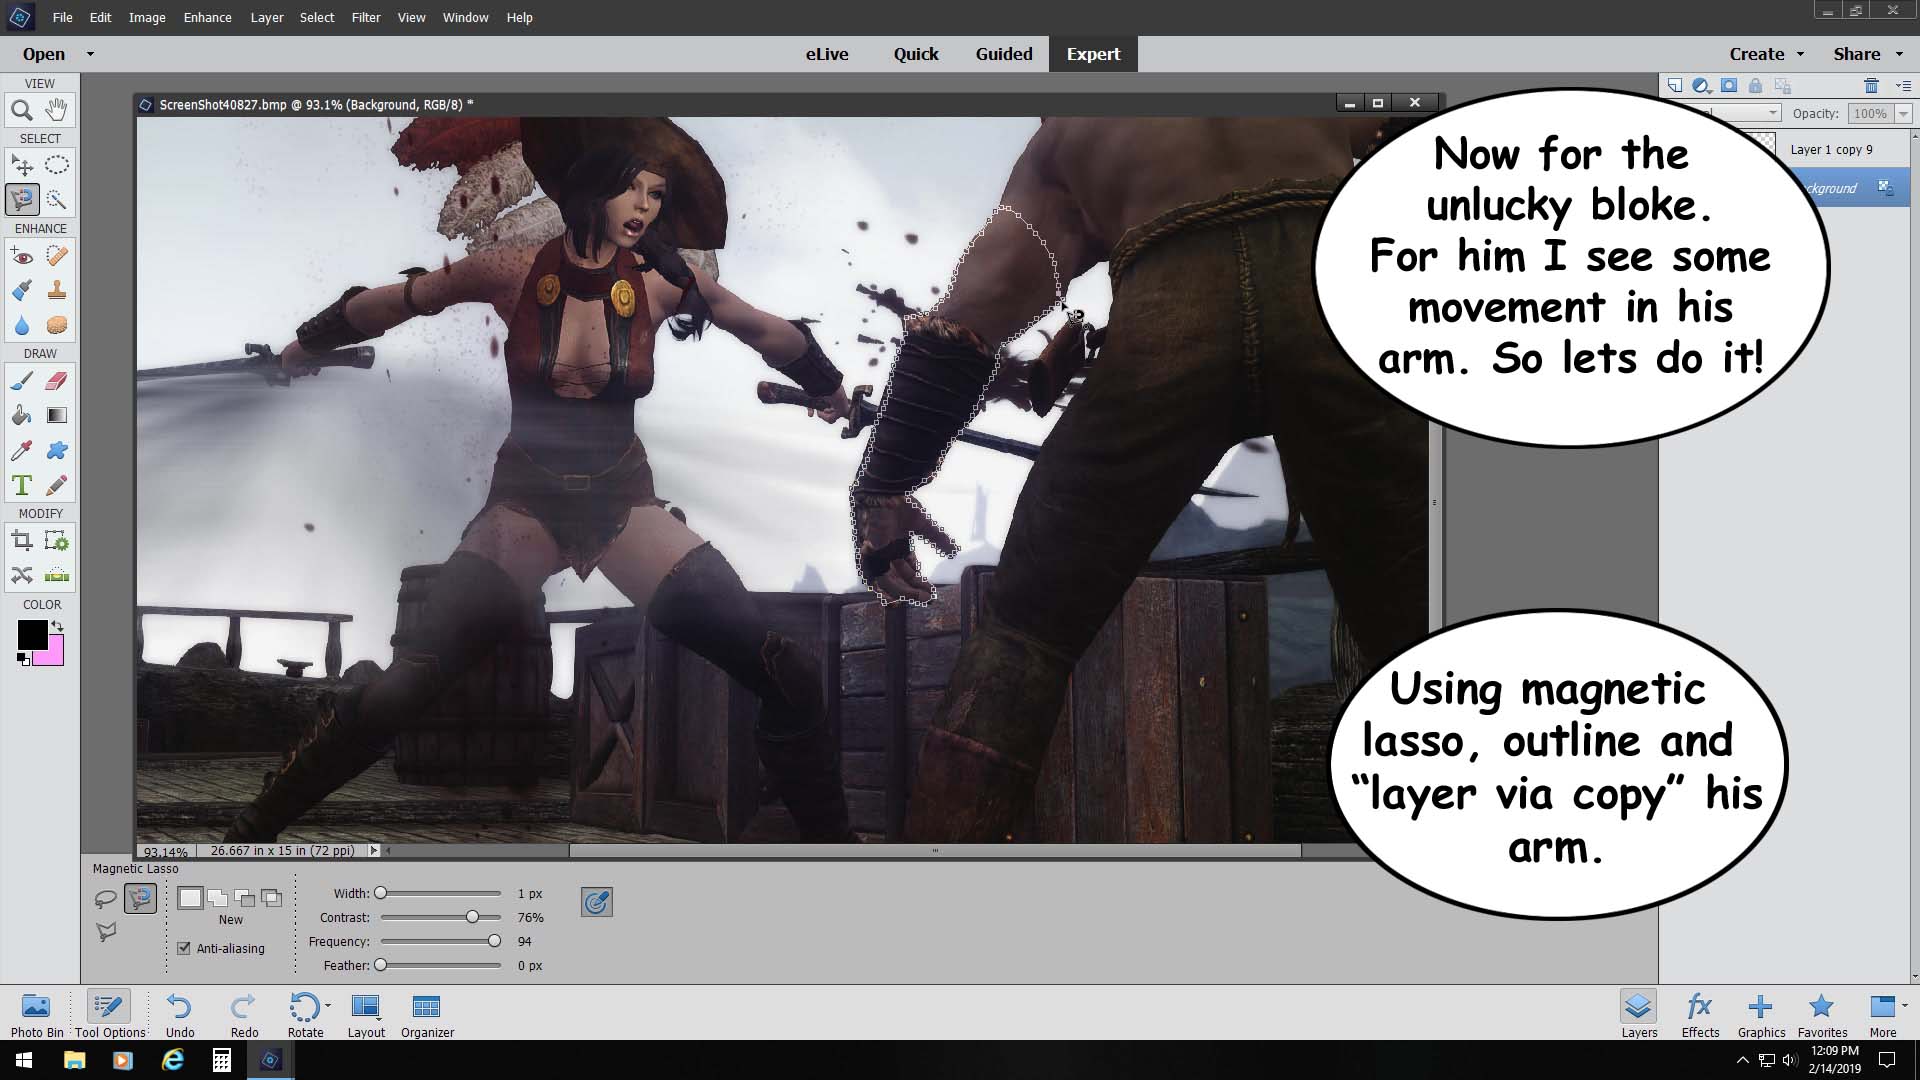
Task: Set selection mode to New
Action: (190, 898)
